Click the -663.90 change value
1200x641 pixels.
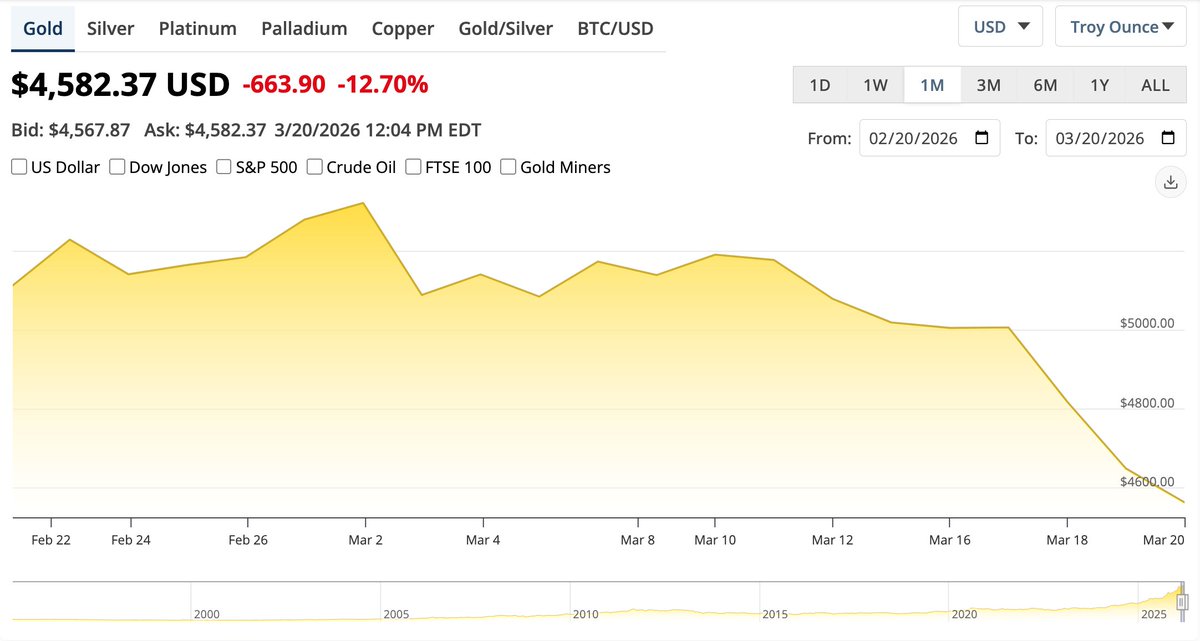click(284, 85)
